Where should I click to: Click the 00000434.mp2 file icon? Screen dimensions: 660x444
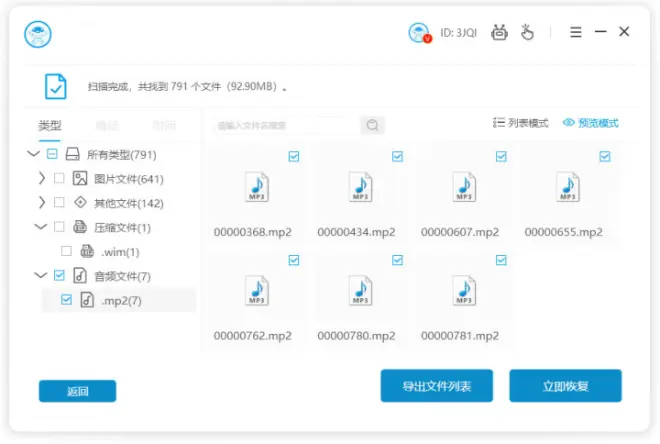360,187
